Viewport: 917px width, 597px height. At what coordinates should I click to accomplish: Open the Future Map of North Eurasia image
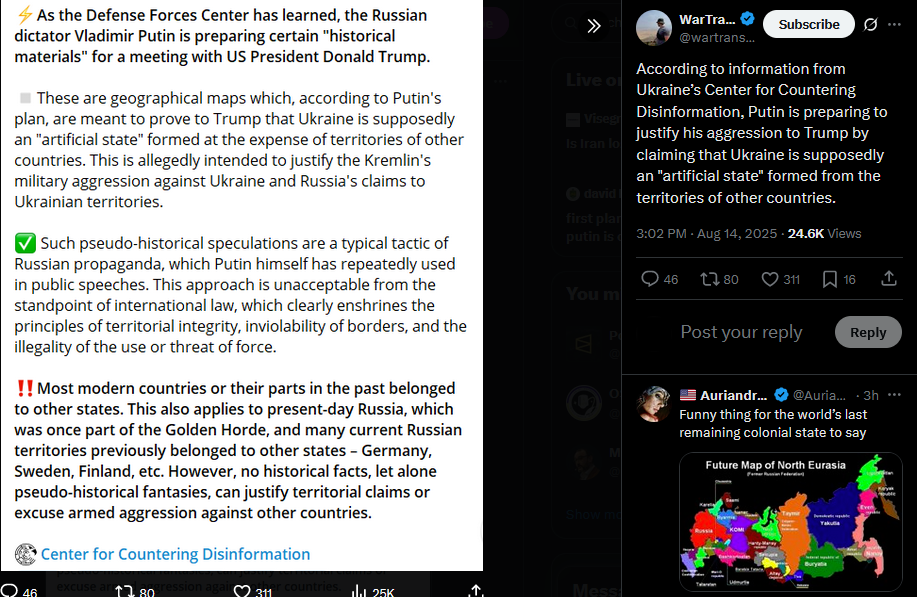(791, 522)
